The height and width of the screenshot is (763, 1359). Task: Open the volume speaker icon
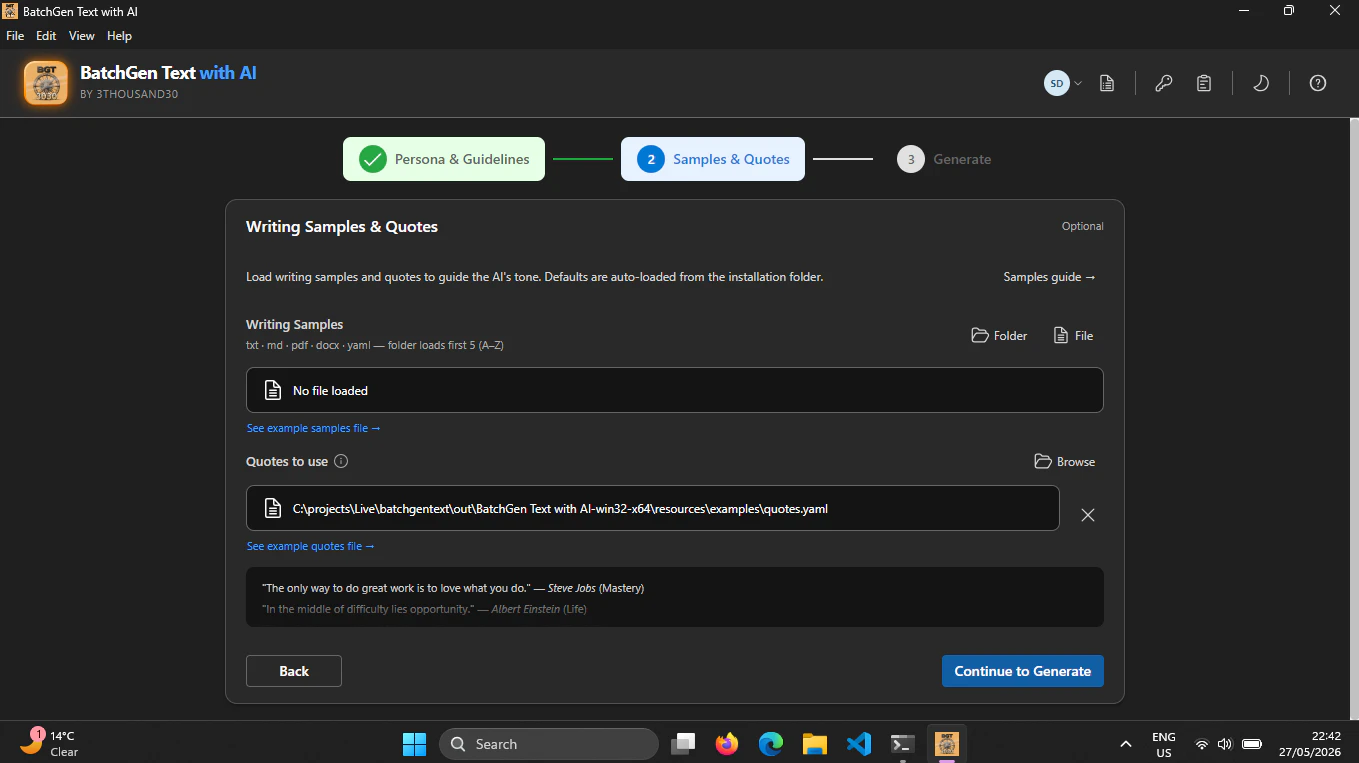coord(1225,744)
